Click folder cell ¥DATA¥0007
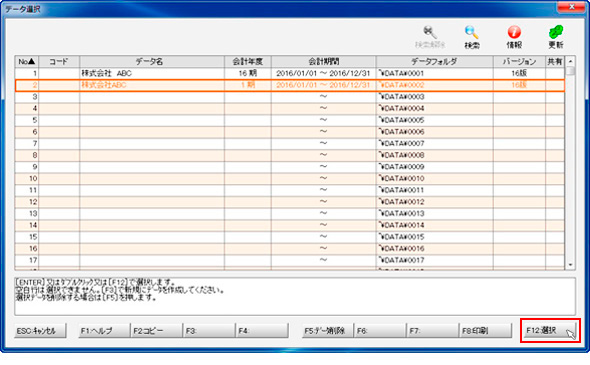Viewport: 590px width, 365px height. tap(435, 144)
